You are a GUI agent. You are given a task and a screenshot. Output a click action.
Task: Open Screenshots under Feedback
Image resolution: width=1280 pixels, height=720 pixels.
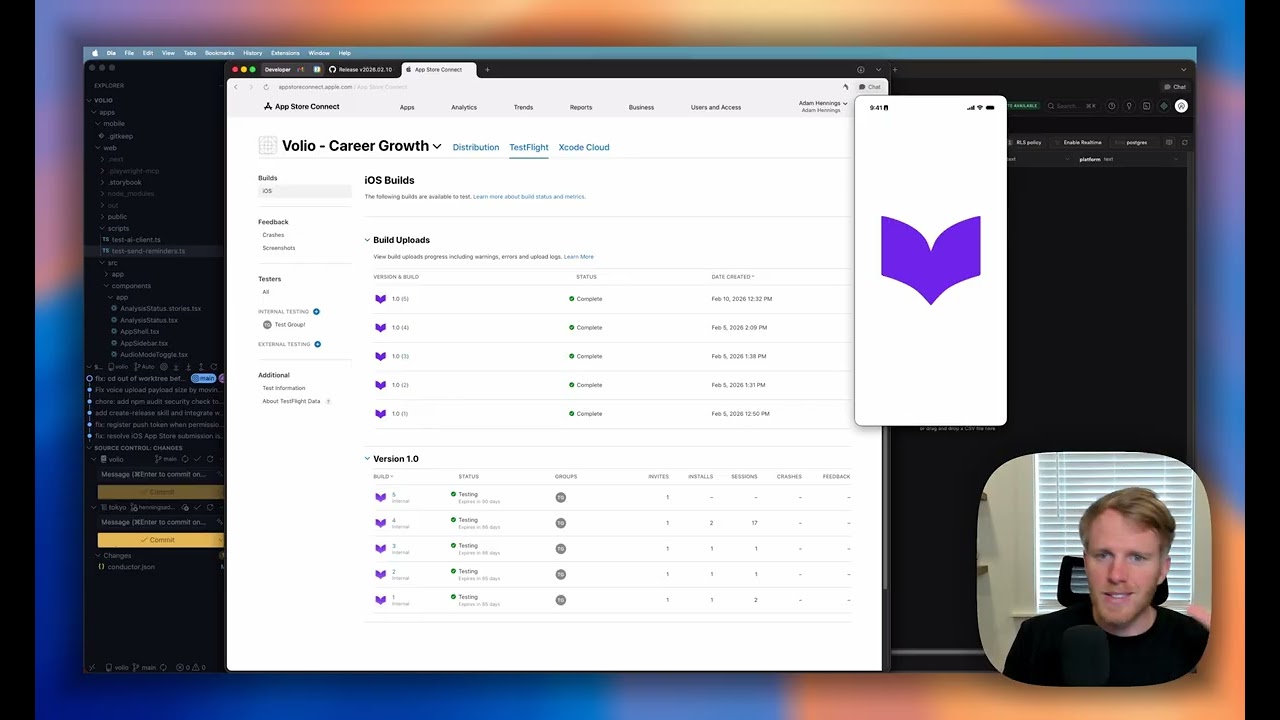coord(279,248)
